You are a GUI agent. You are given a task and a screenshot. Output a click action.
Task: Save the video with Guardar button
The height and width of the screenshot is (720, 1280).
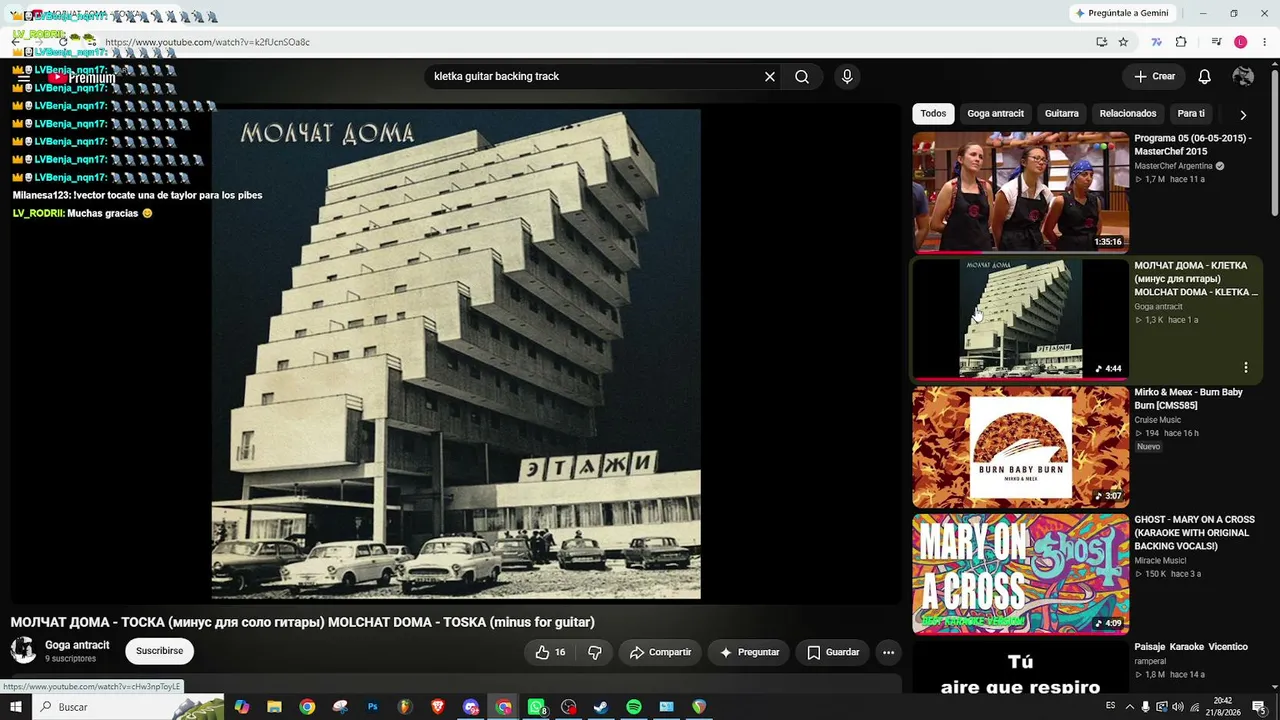click(x=832, y=652)
